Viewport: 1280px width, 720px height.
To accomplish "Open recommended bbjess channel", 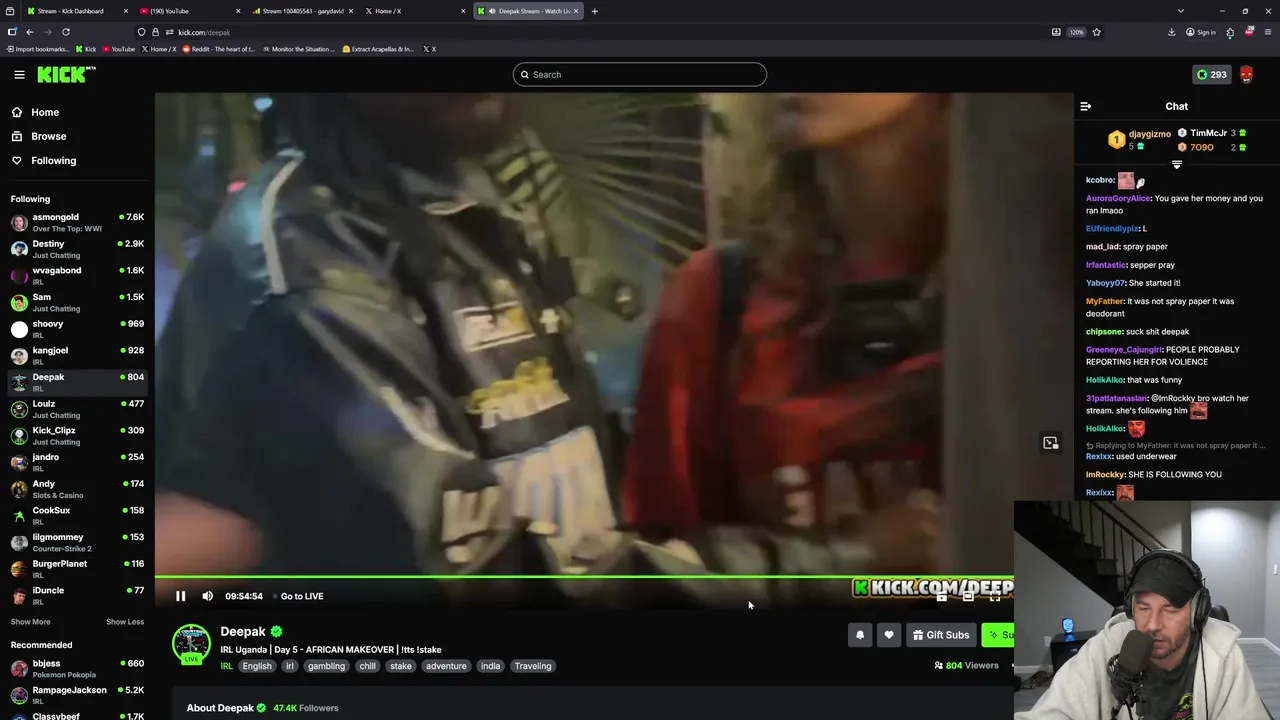I will pos(77,668).
